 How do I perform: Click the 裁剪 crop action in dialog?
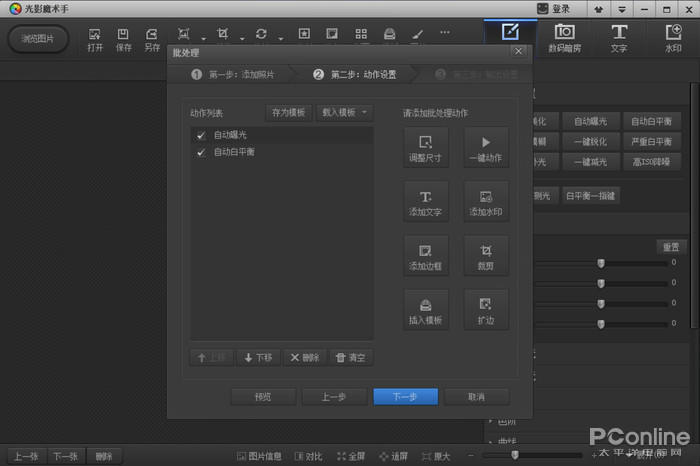[x=486, y=256]
